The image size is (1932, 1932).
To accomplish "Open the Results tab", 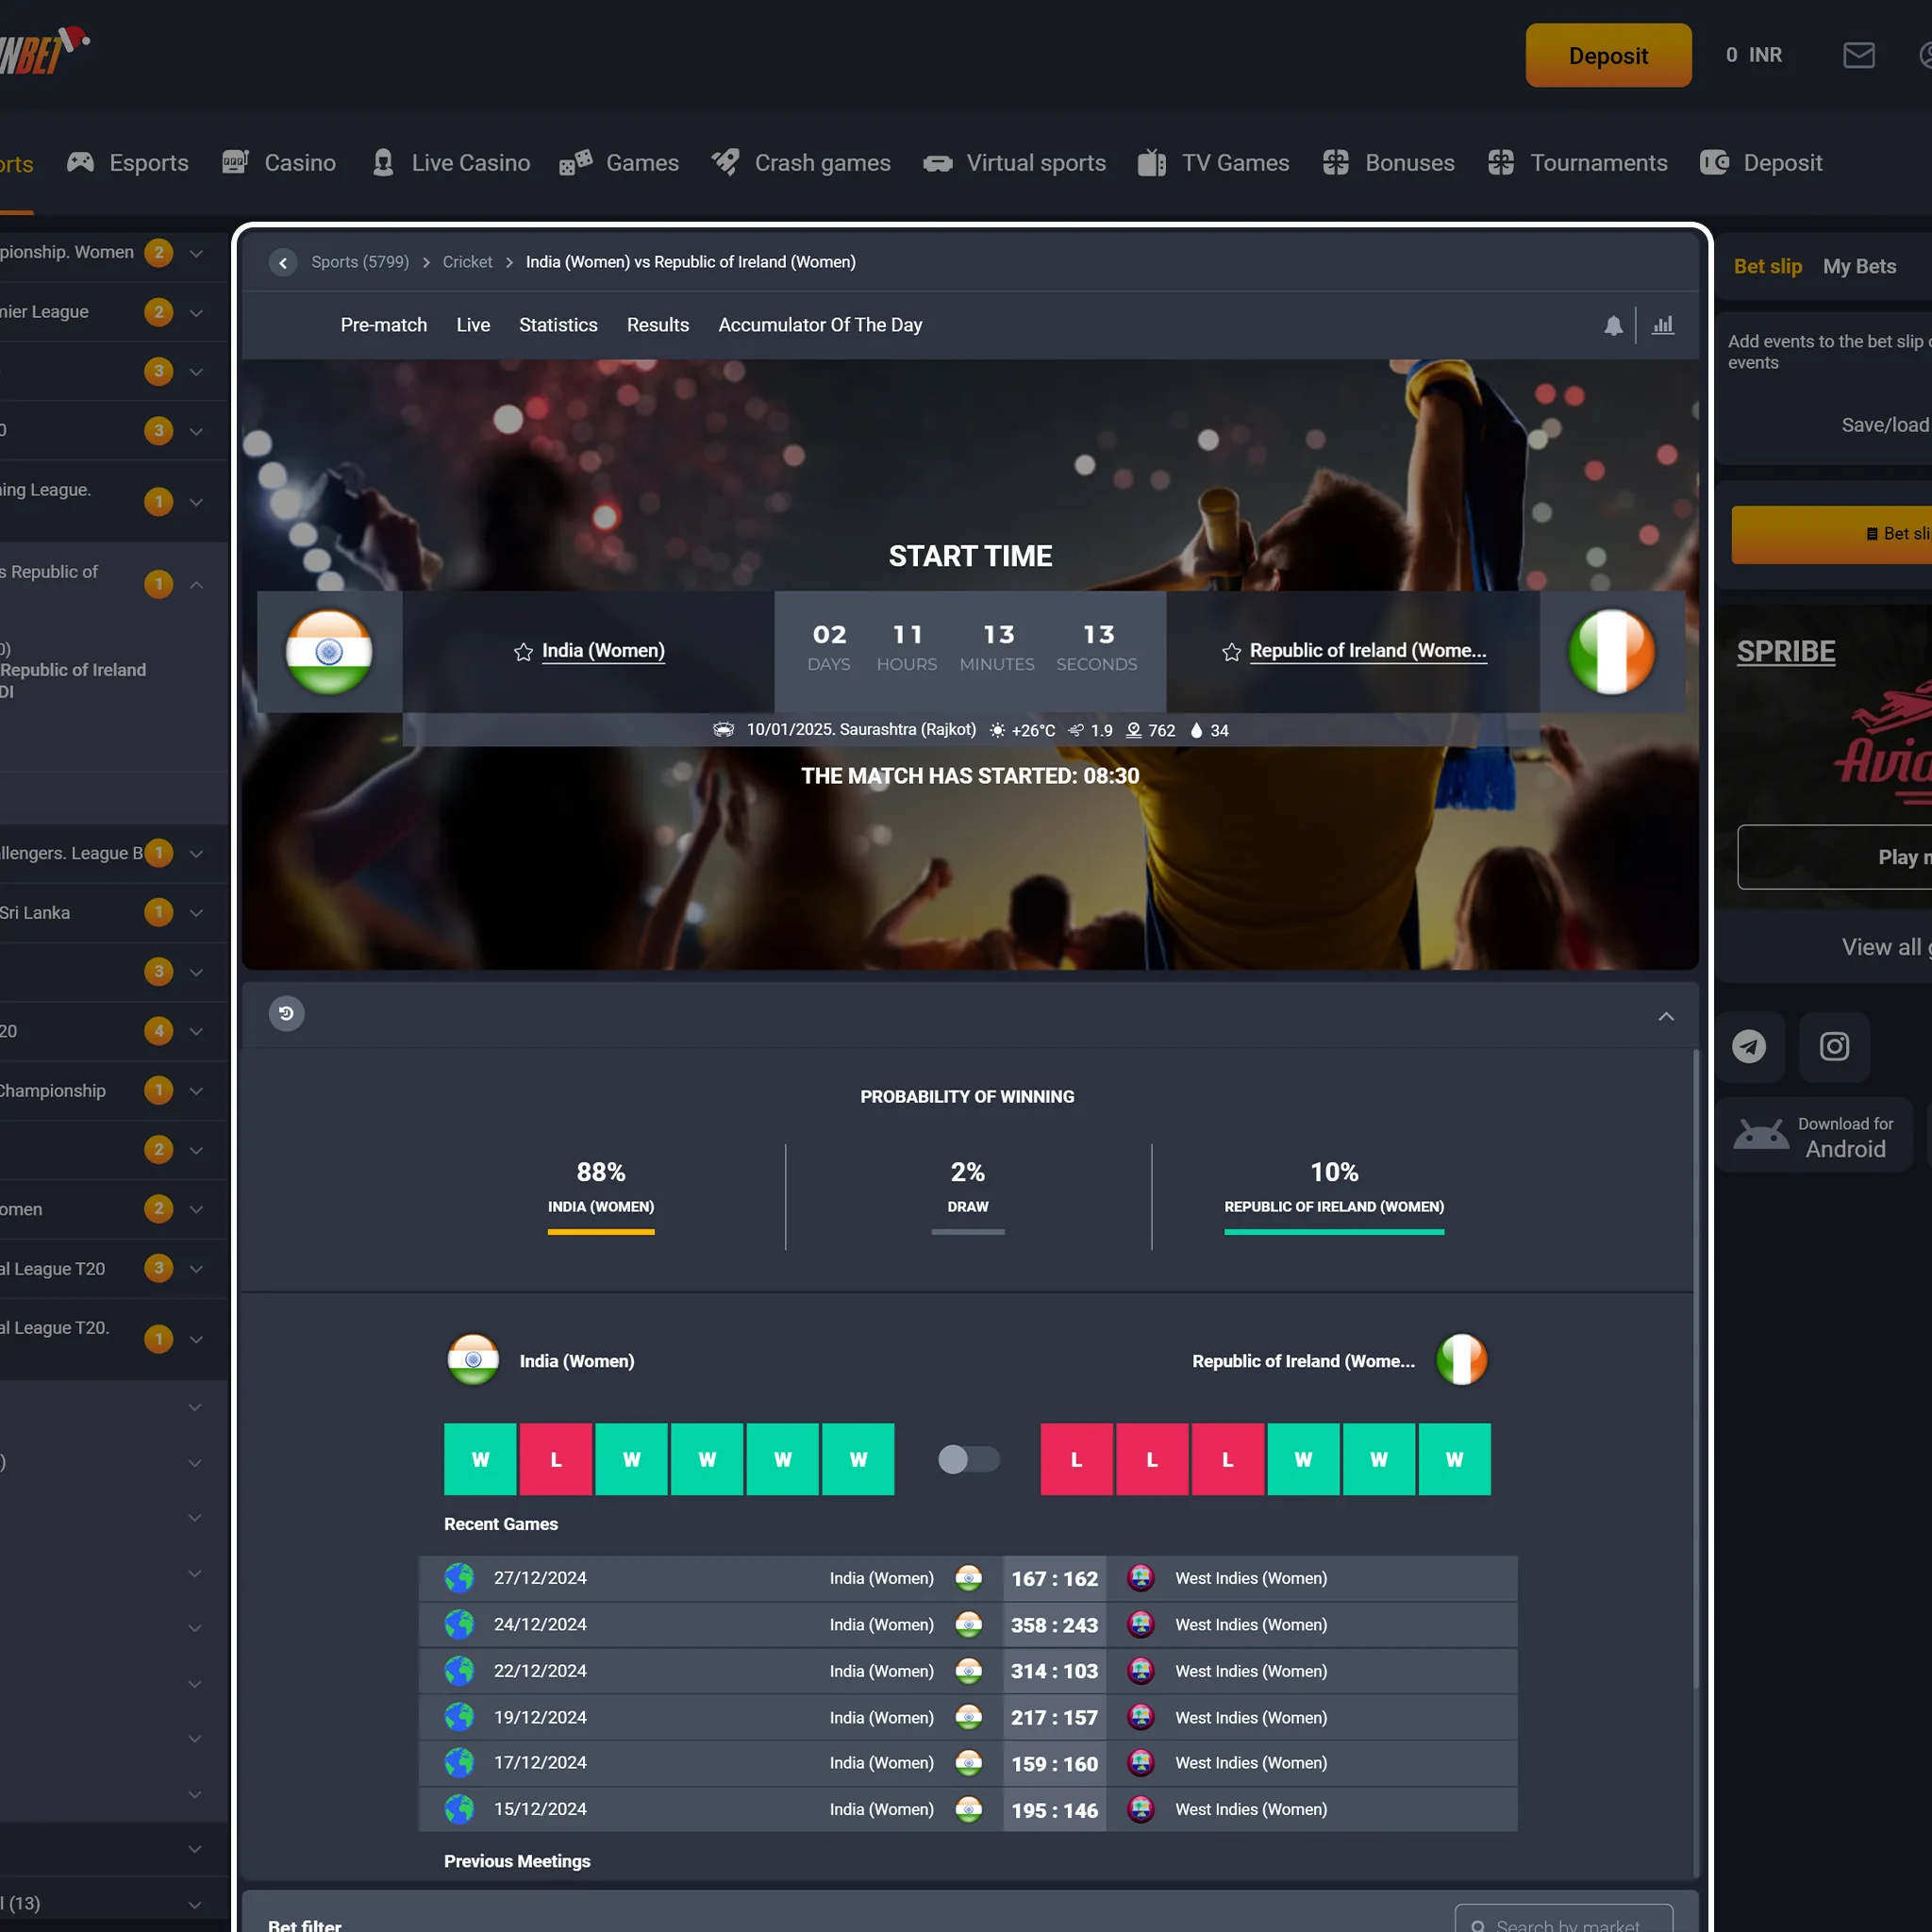I will (658, 325).
